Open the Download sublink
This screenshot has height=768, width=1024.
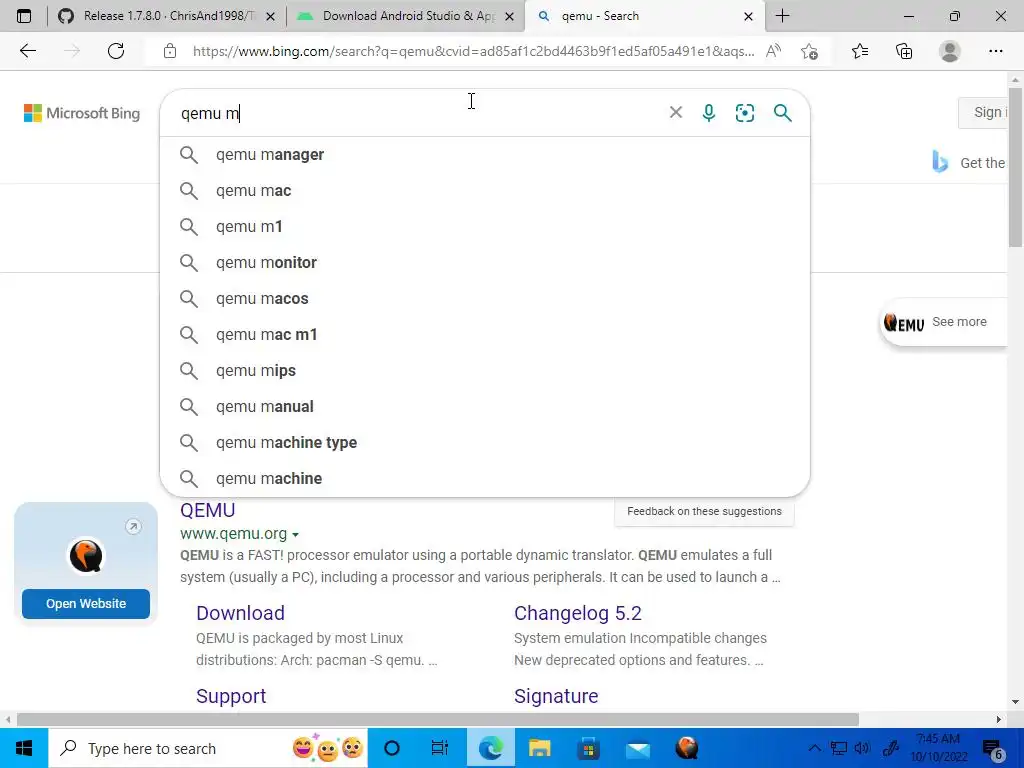pos(240,613)
